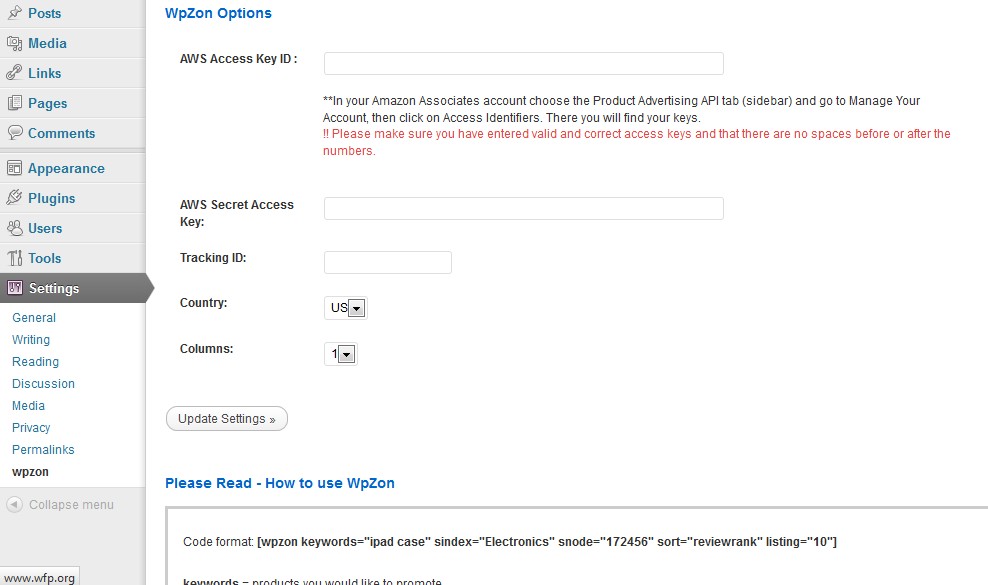Open the General settings submenu item
988x585 pixels.
click(34, 318)
